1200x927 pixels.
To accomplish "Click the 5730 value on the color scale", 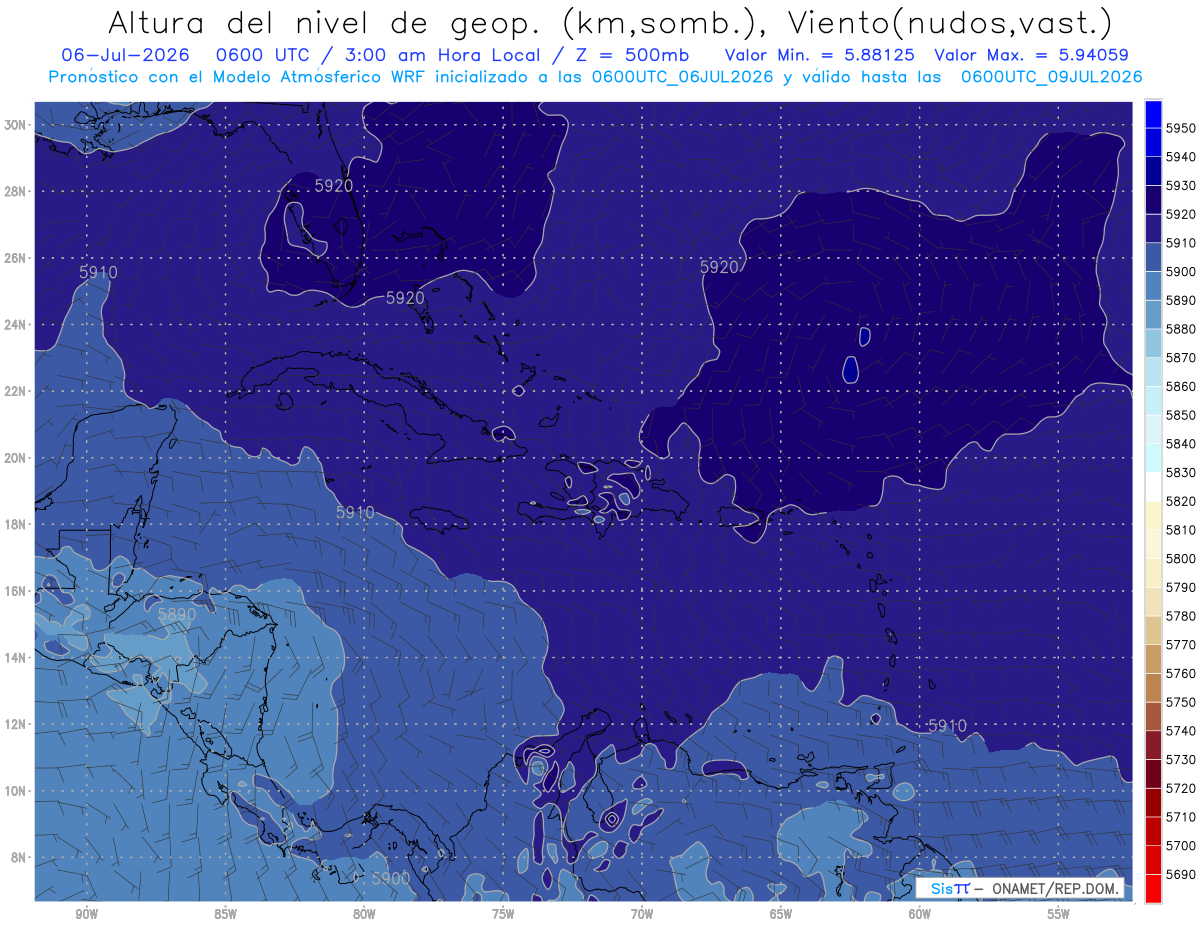I will point(1180,759).
